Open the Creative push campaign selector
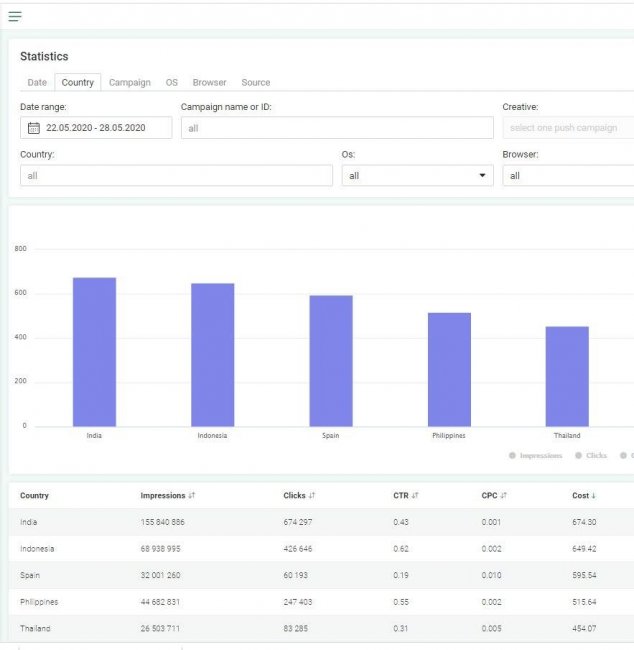This screenshot has width=634, height=650. tap(567, 128)
